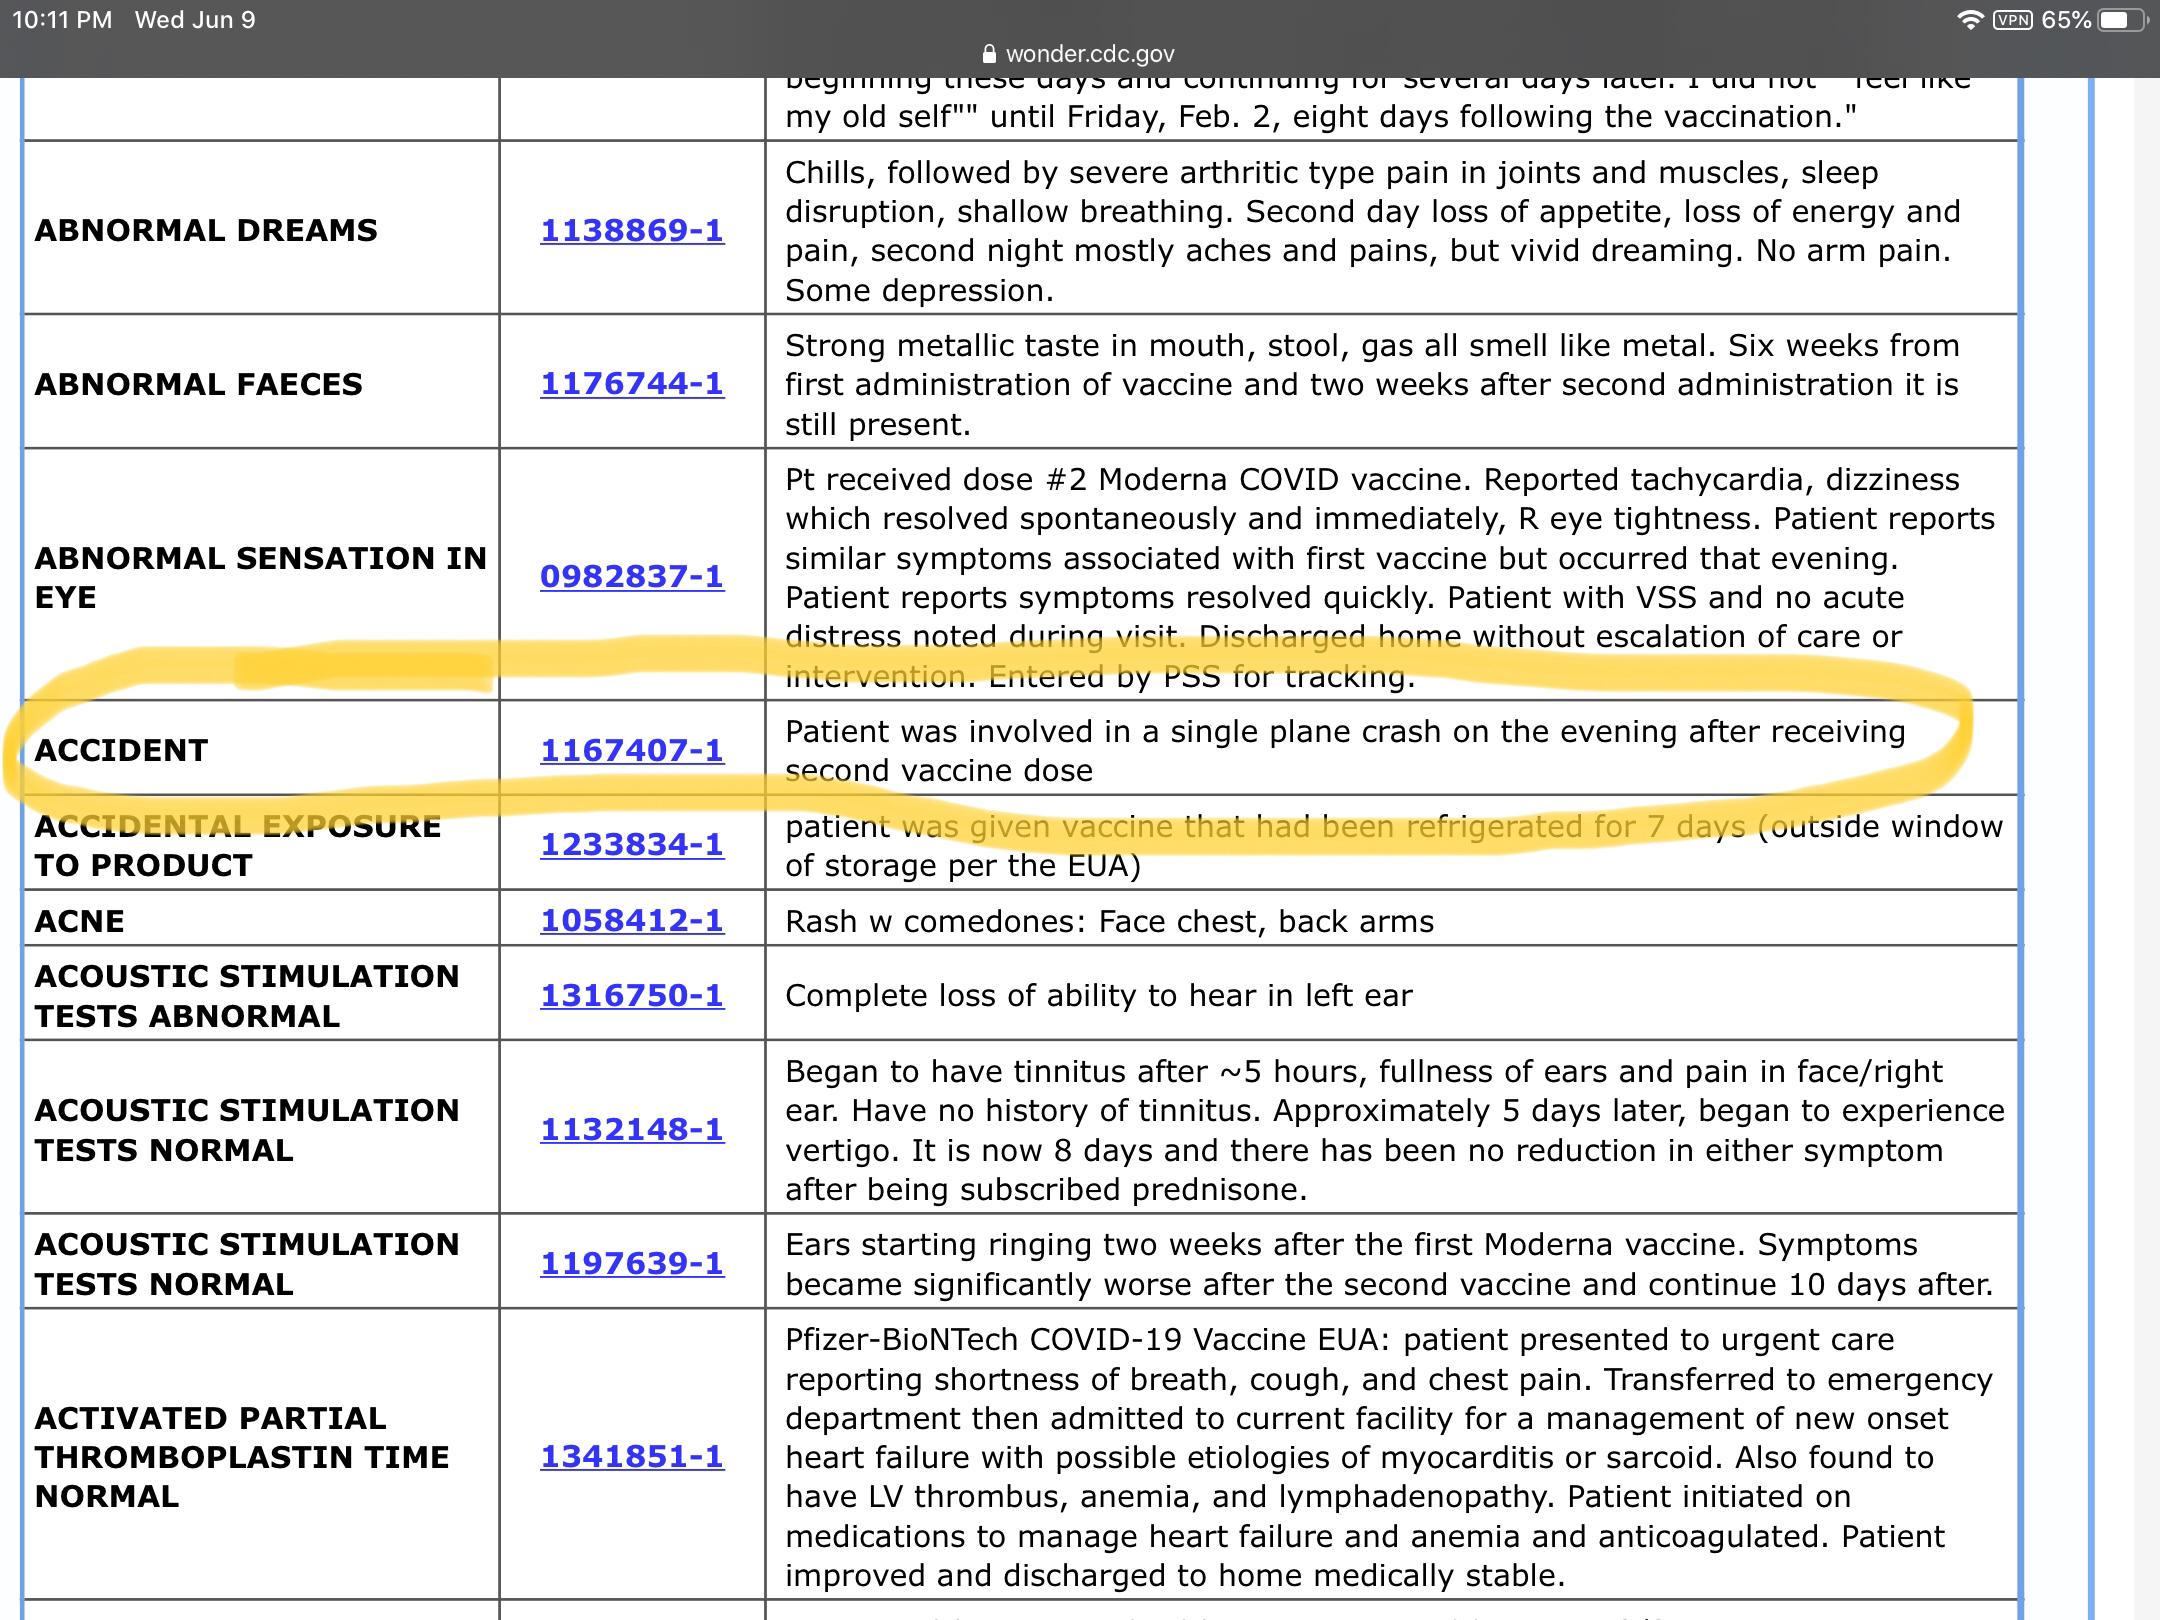Open VAERS report 1138869-1
The image size is (2160, 1620).
(x=632, y=230)
